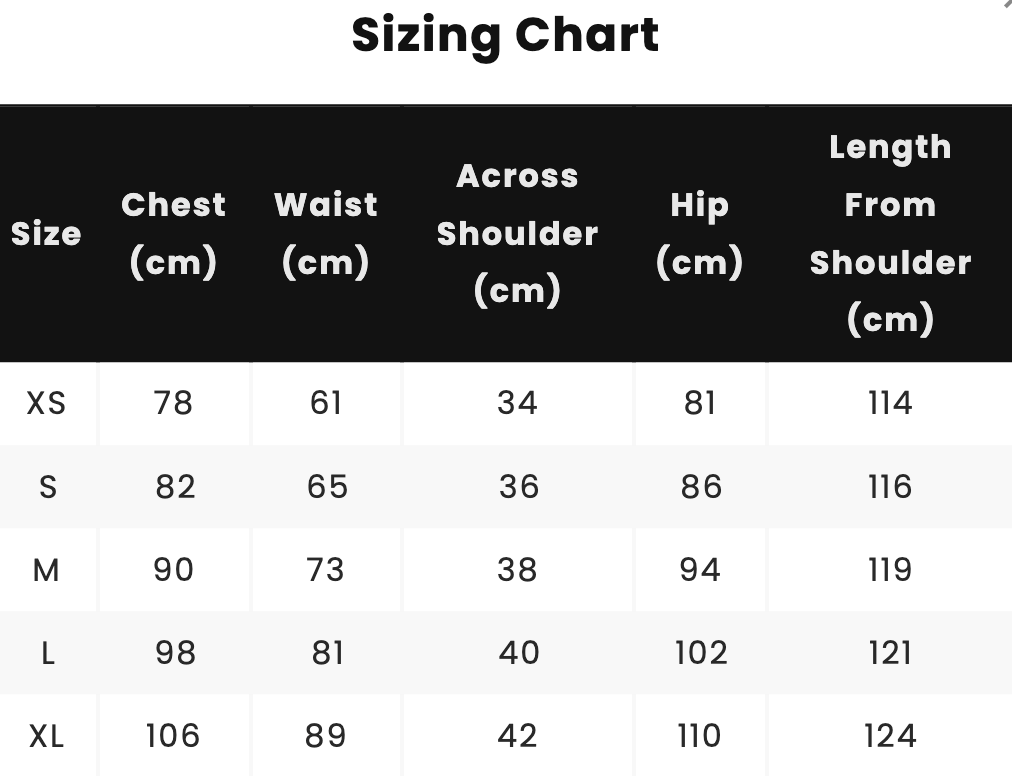The height and width of the screenshot is (776, 1012).
Task: Select the S waist value 65
Action: [327, 487]
